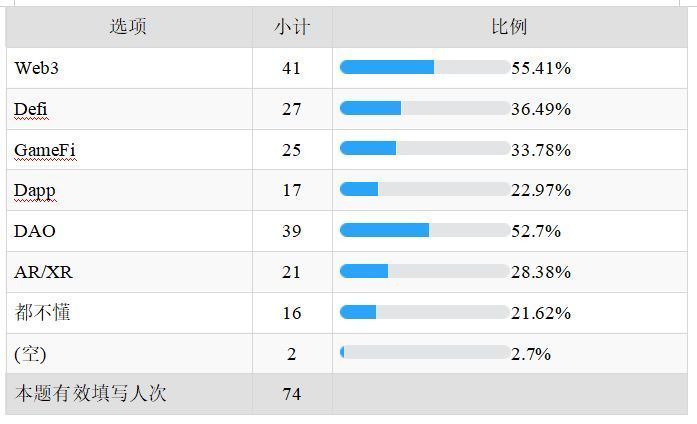Click the DAO 52.7% progress bar
Image resolution: width=697 pixels, height=424 pixels.
coord(424,231)
